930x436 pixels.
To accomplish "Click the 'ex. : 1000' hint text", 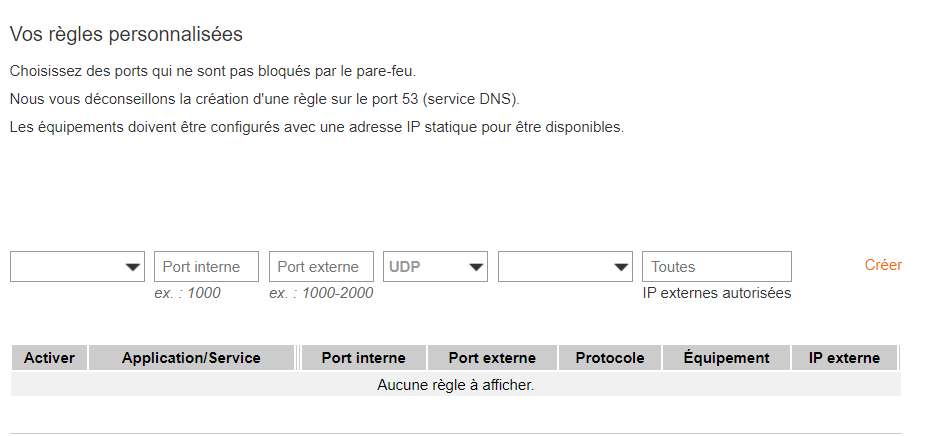I will coord(188,293).
